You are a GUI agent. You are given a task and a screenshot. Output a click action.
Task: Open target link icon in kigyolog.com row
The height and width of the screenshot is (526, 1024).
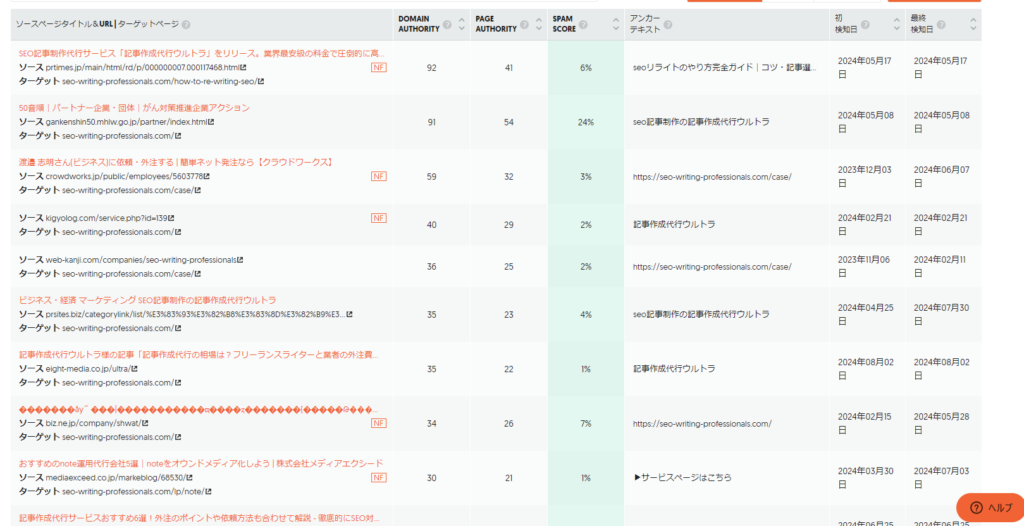(x=178, y=232)
